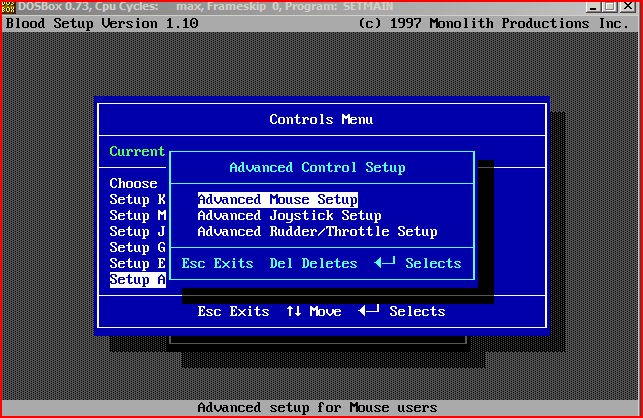Minimize the DOSBox window
Viewport: 643px width, 418px height.
[x=593, y=7]
